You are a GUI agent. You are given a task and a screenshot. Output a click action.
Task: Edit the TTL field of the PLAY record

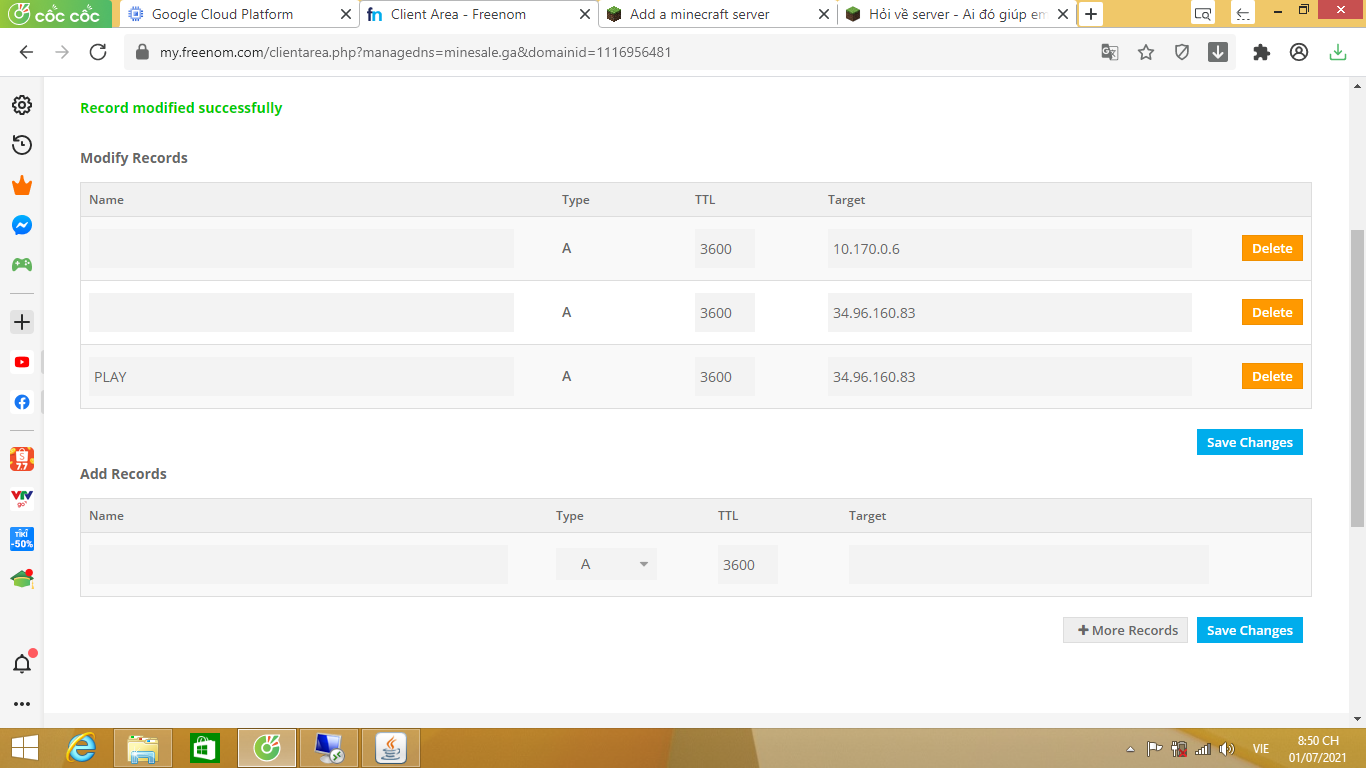(x=725, y=377)
